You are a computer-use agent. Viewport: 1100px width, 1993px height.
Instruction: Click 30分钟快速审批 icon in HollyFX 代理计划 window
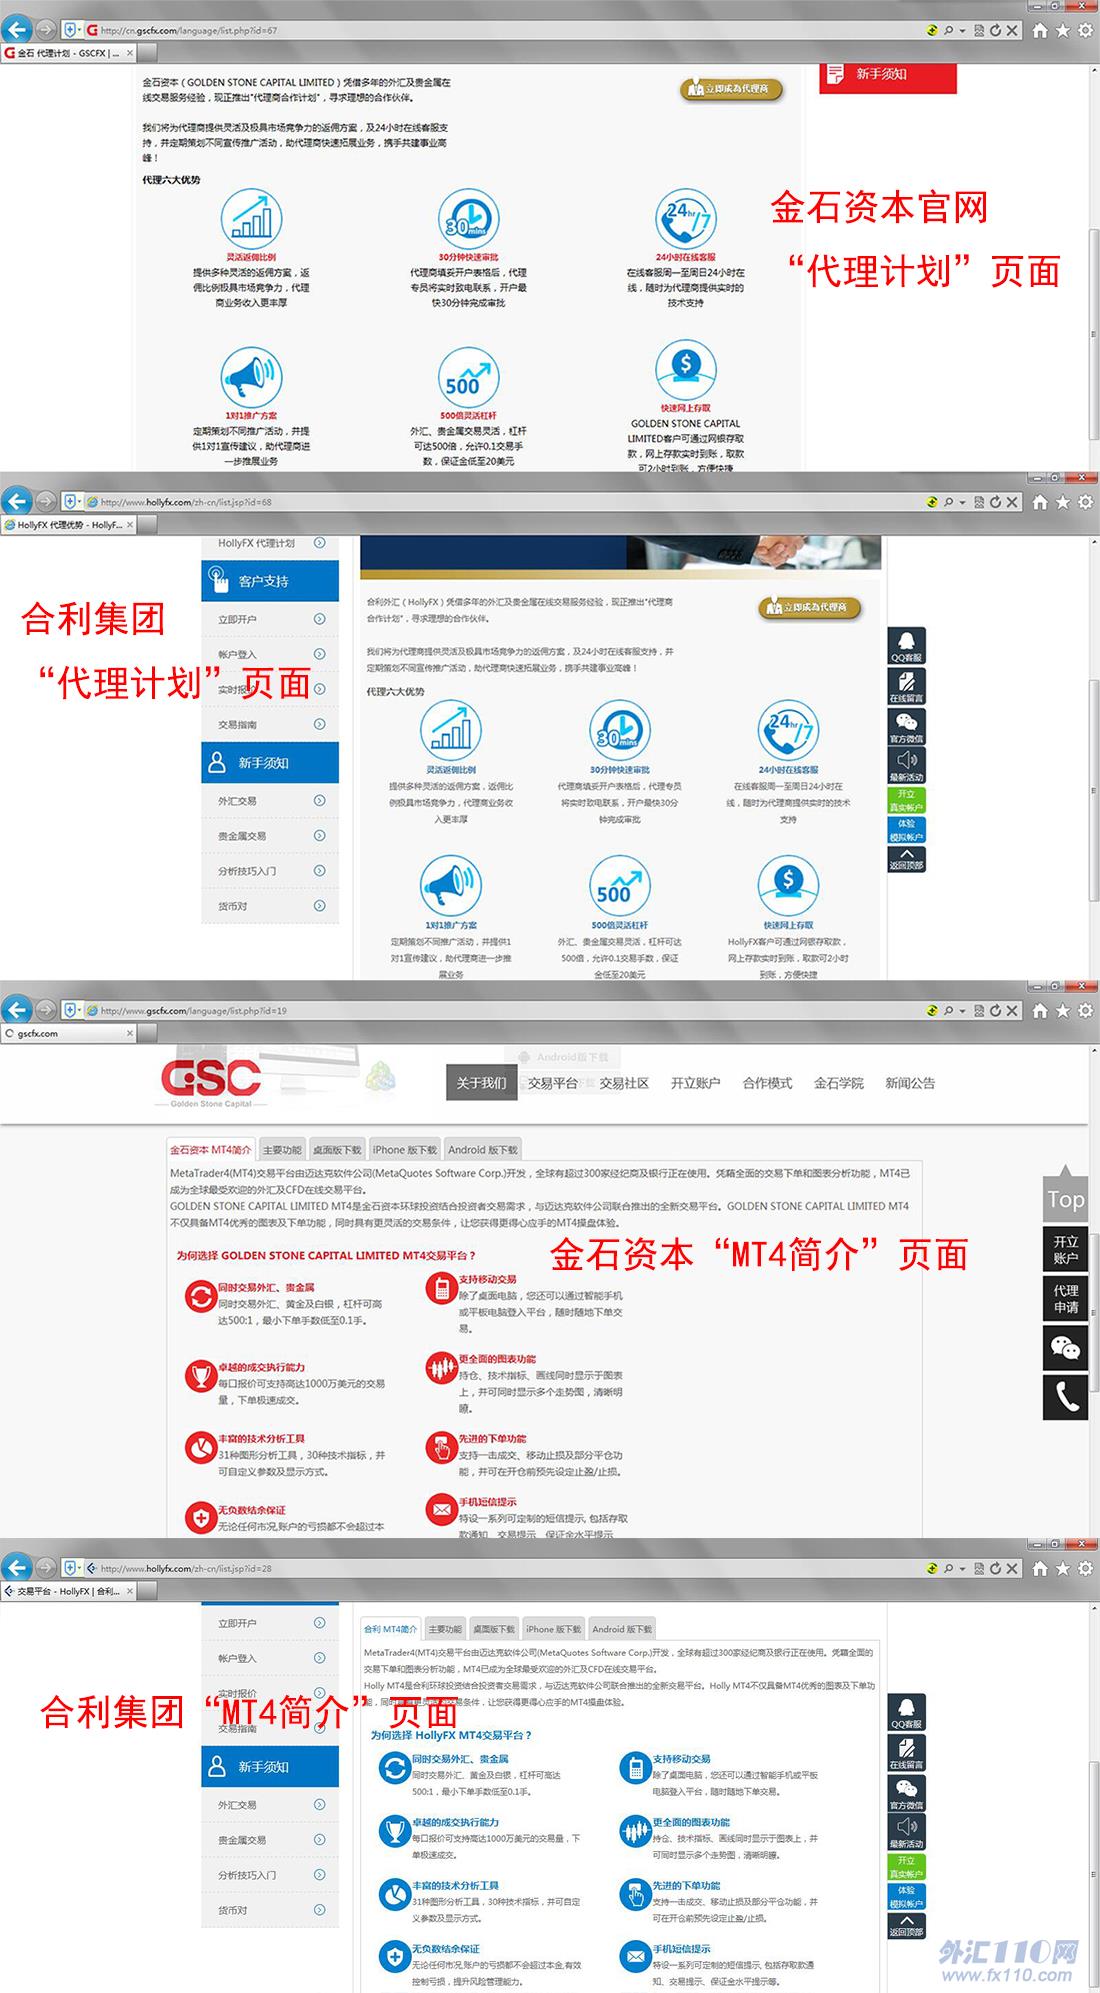pos(620,730)
